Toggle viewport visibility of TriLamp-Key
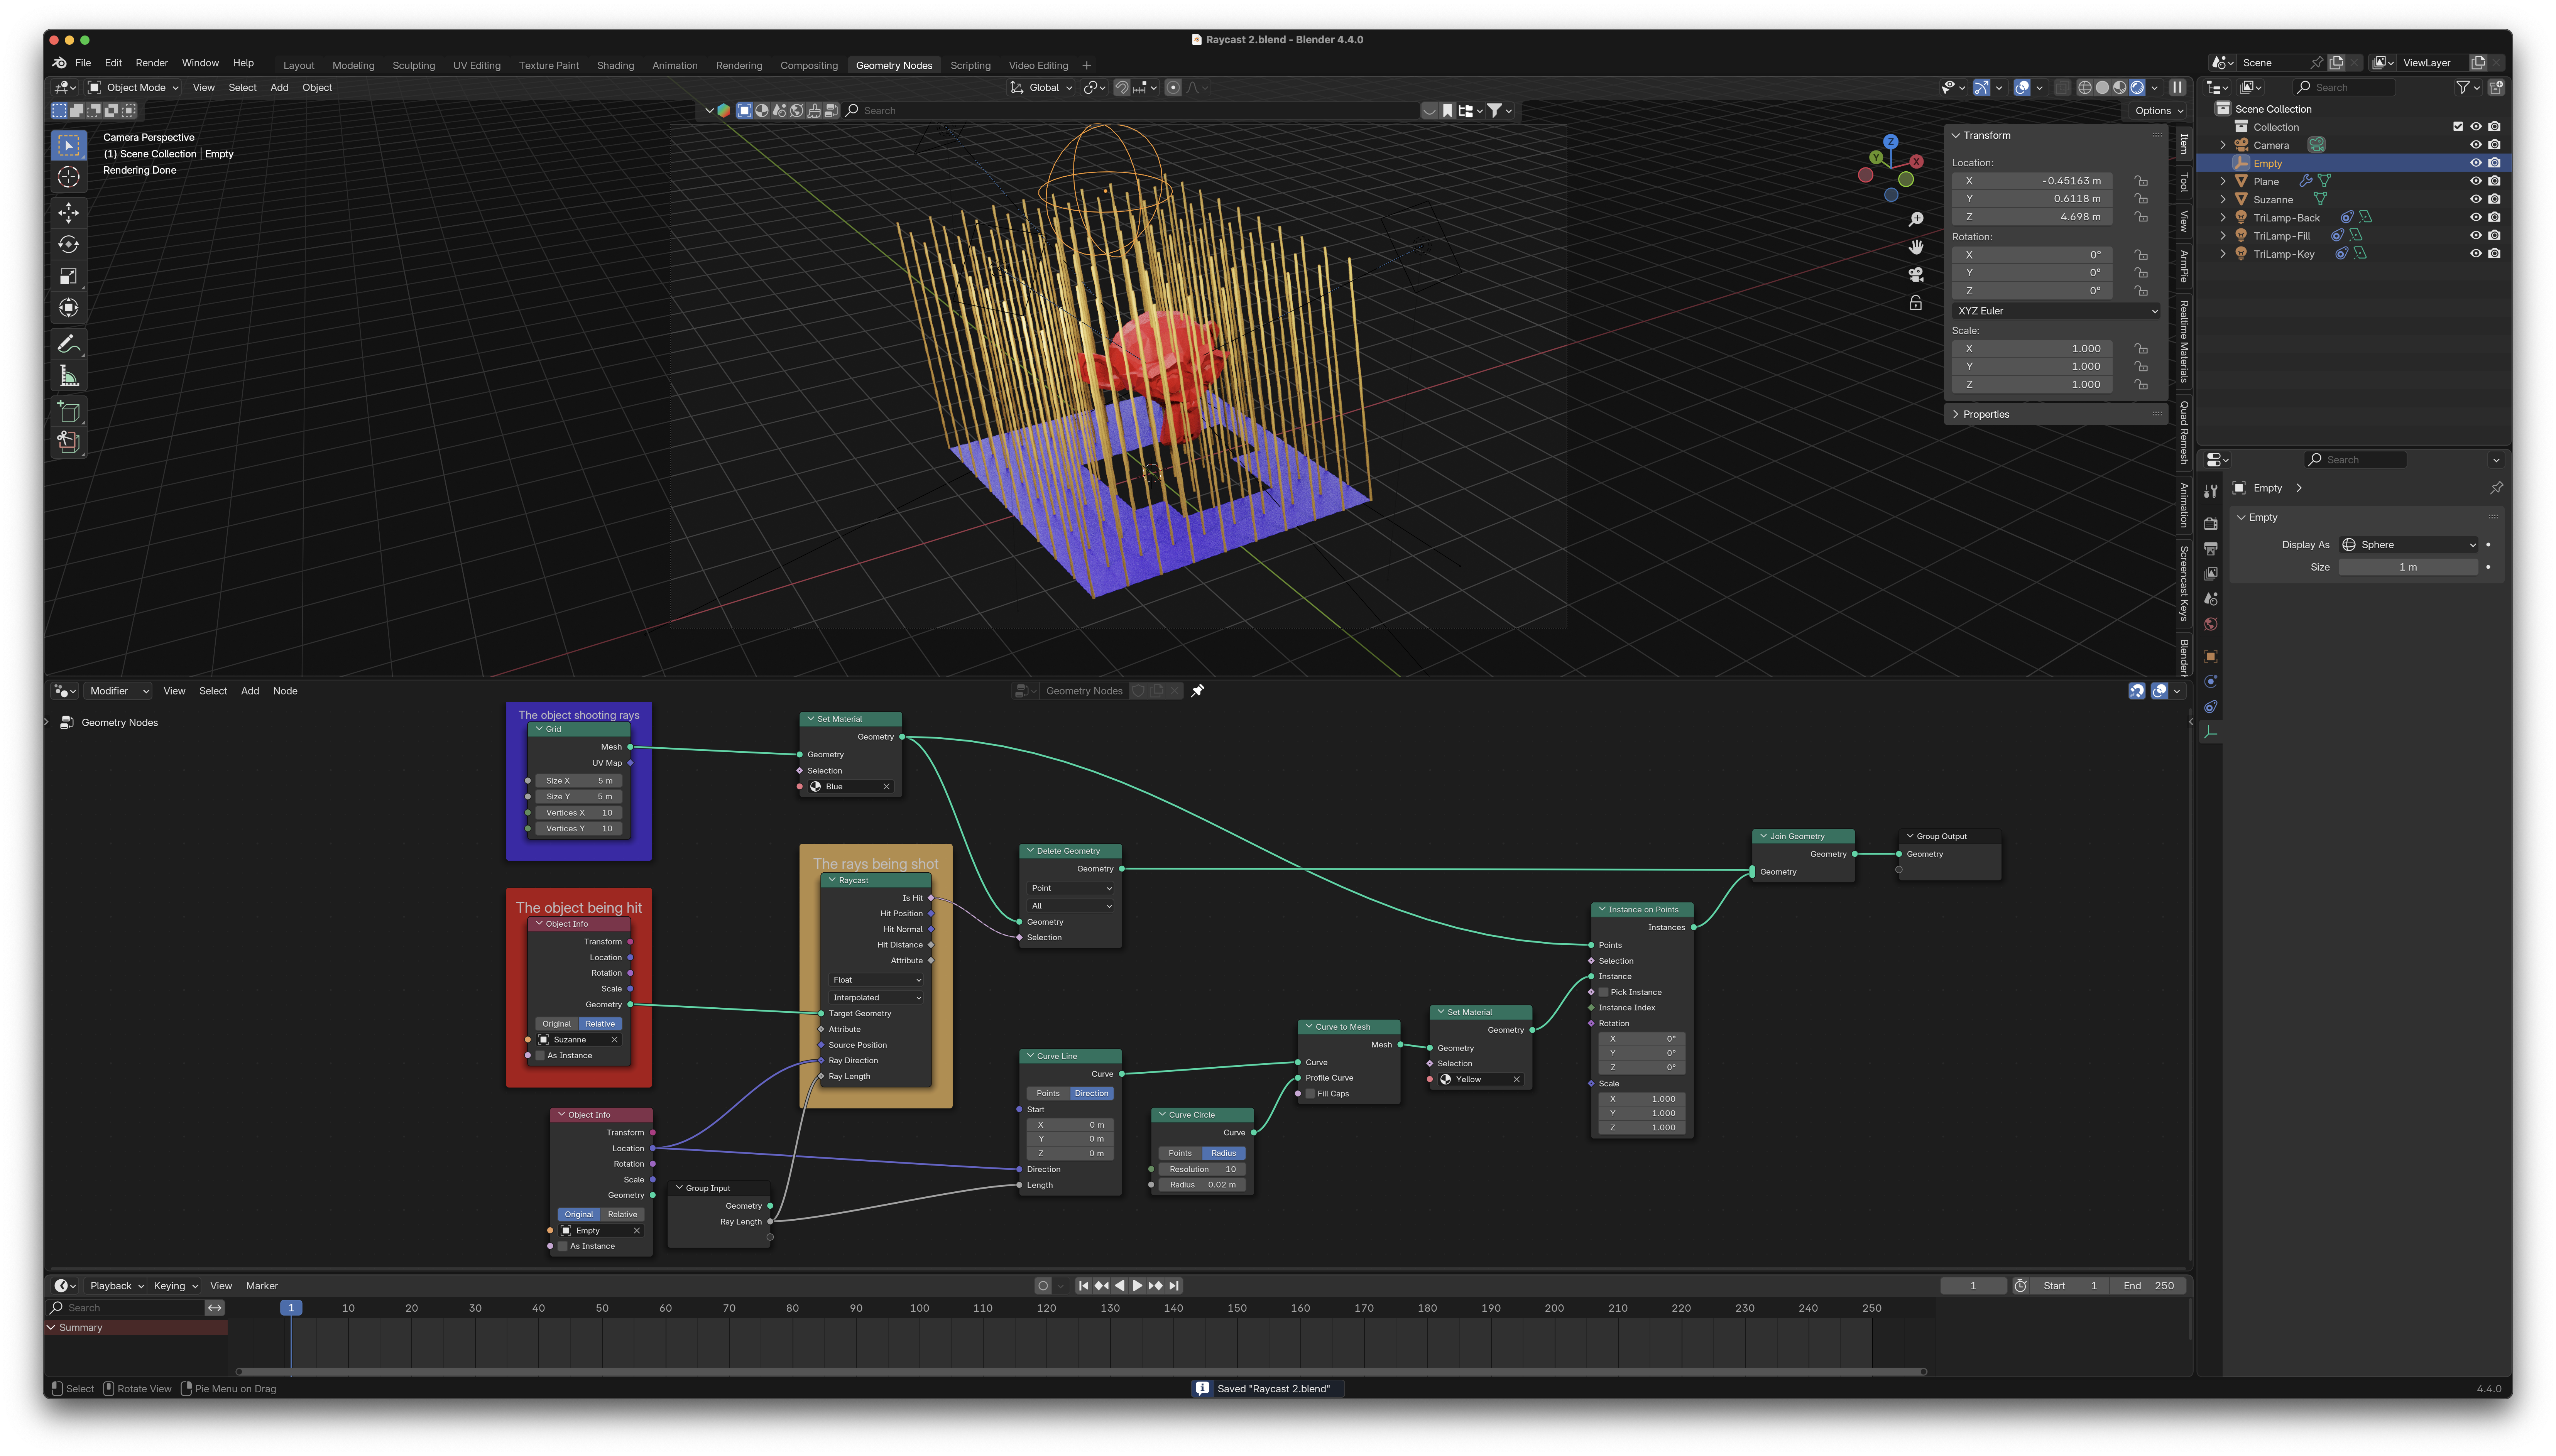This screenshot has width=2556, height=1456. 2476,254
